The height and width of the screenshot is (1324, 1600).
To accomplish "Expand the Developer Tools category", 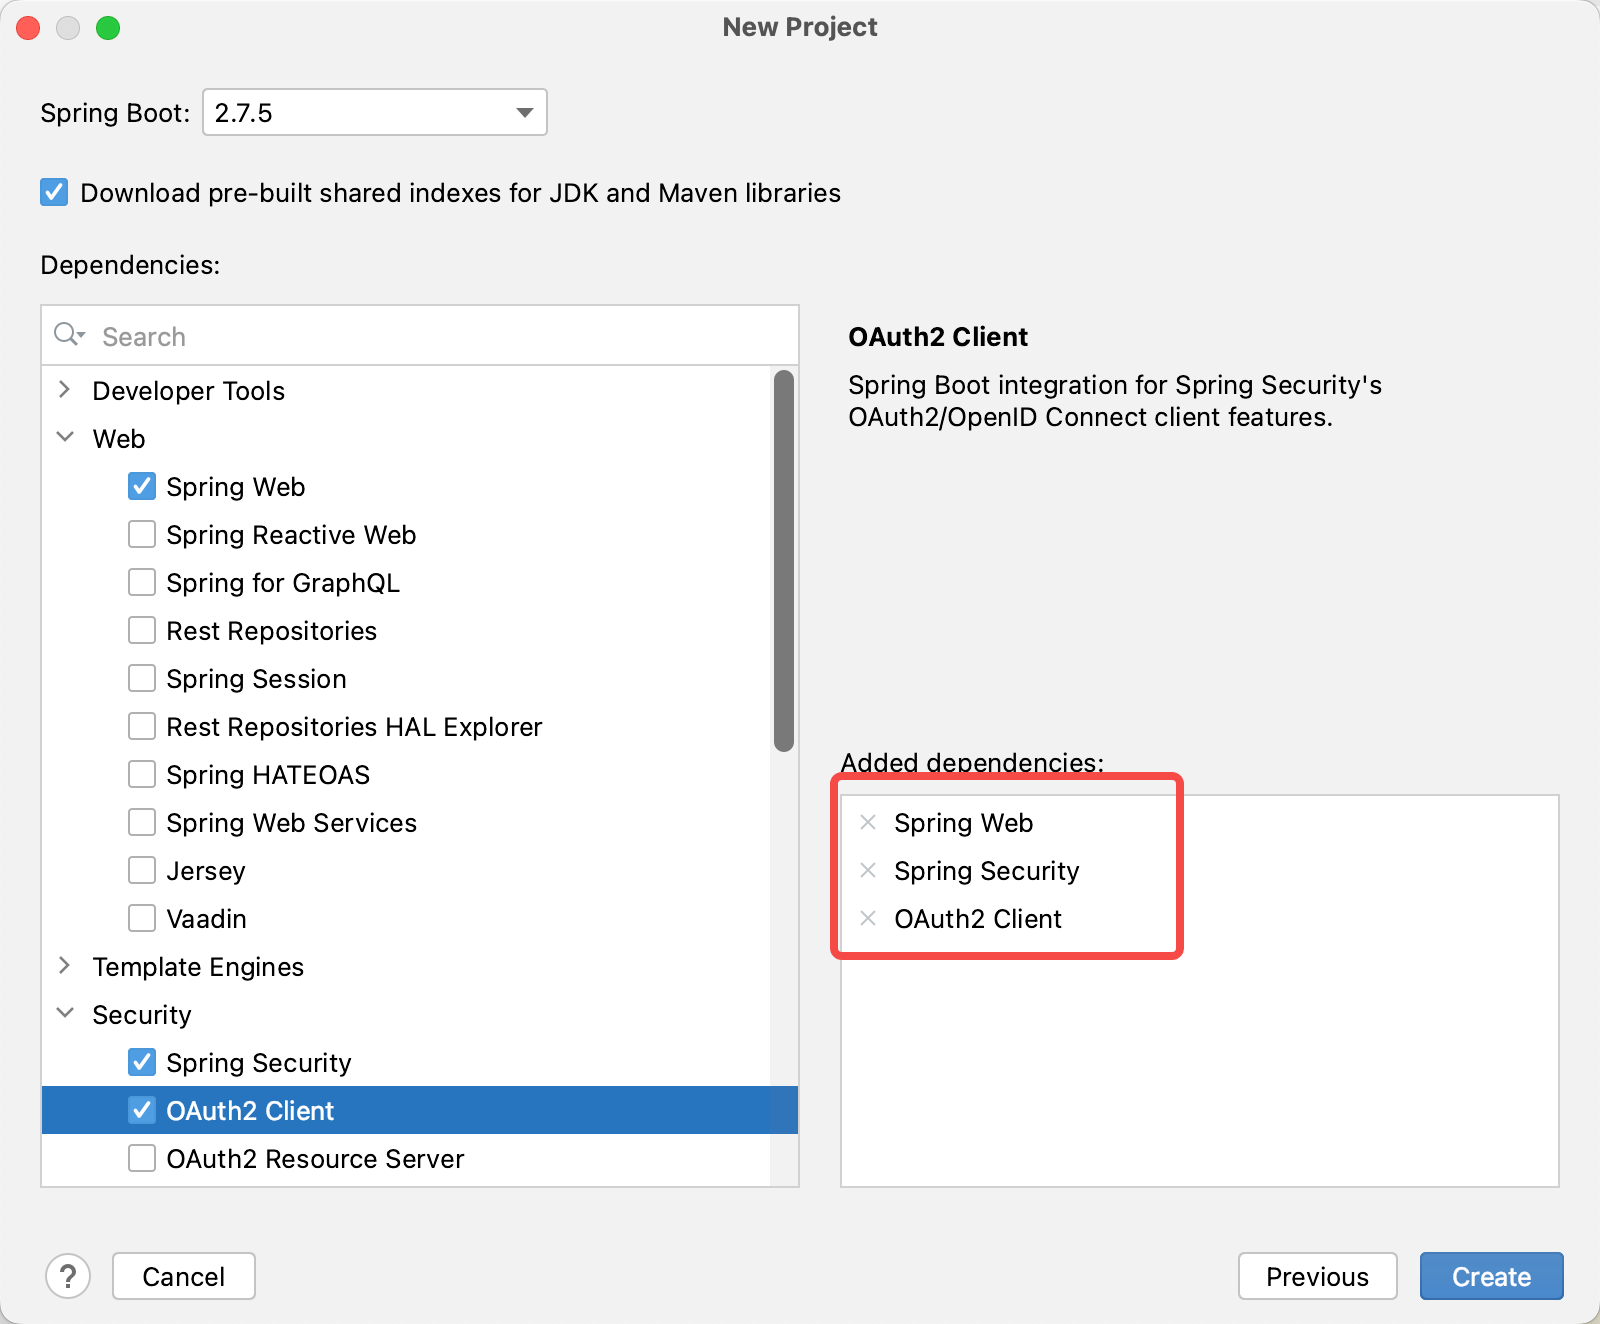I will 65,390.
